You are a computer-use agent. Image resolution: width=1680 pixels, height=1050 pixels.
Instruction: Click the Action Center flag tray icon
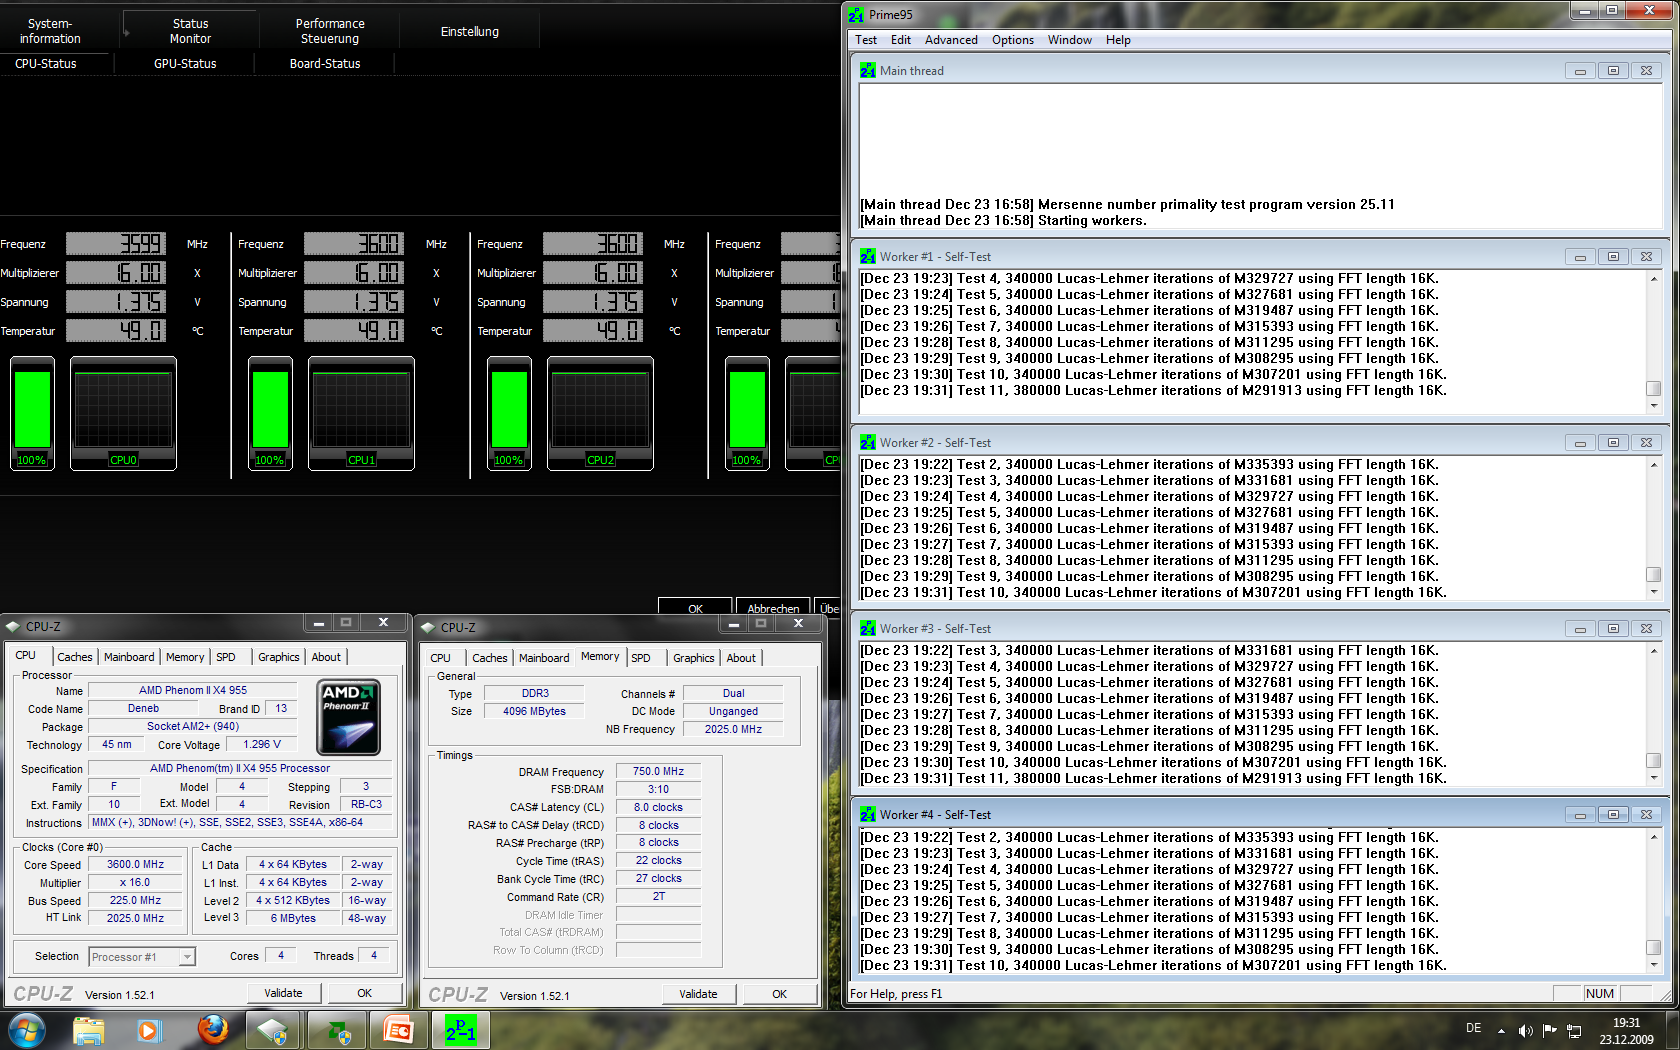[x=1549, y=1030]
